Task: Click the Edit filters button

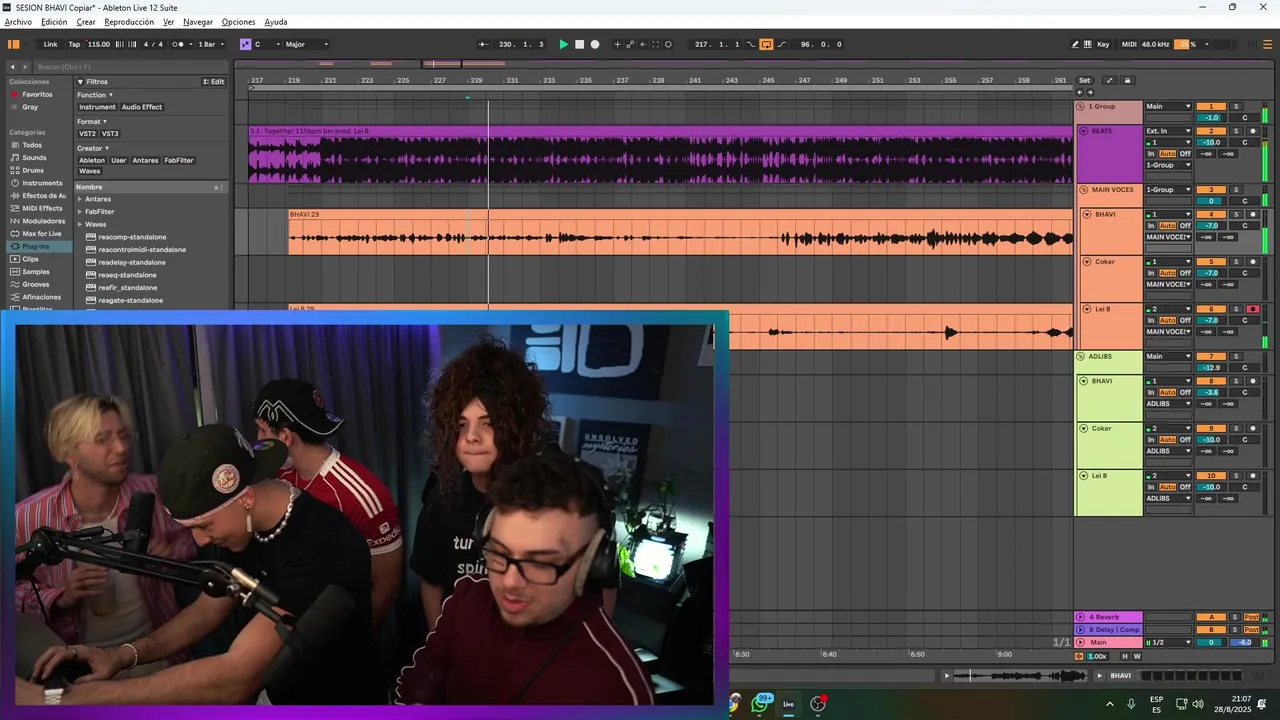Action: [x=214, y=82]
